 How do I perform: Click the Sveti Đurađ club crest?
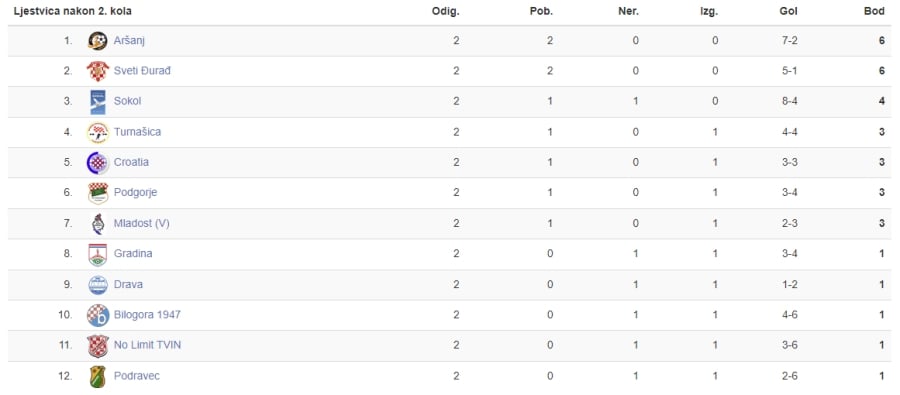[x=98, y=71]
